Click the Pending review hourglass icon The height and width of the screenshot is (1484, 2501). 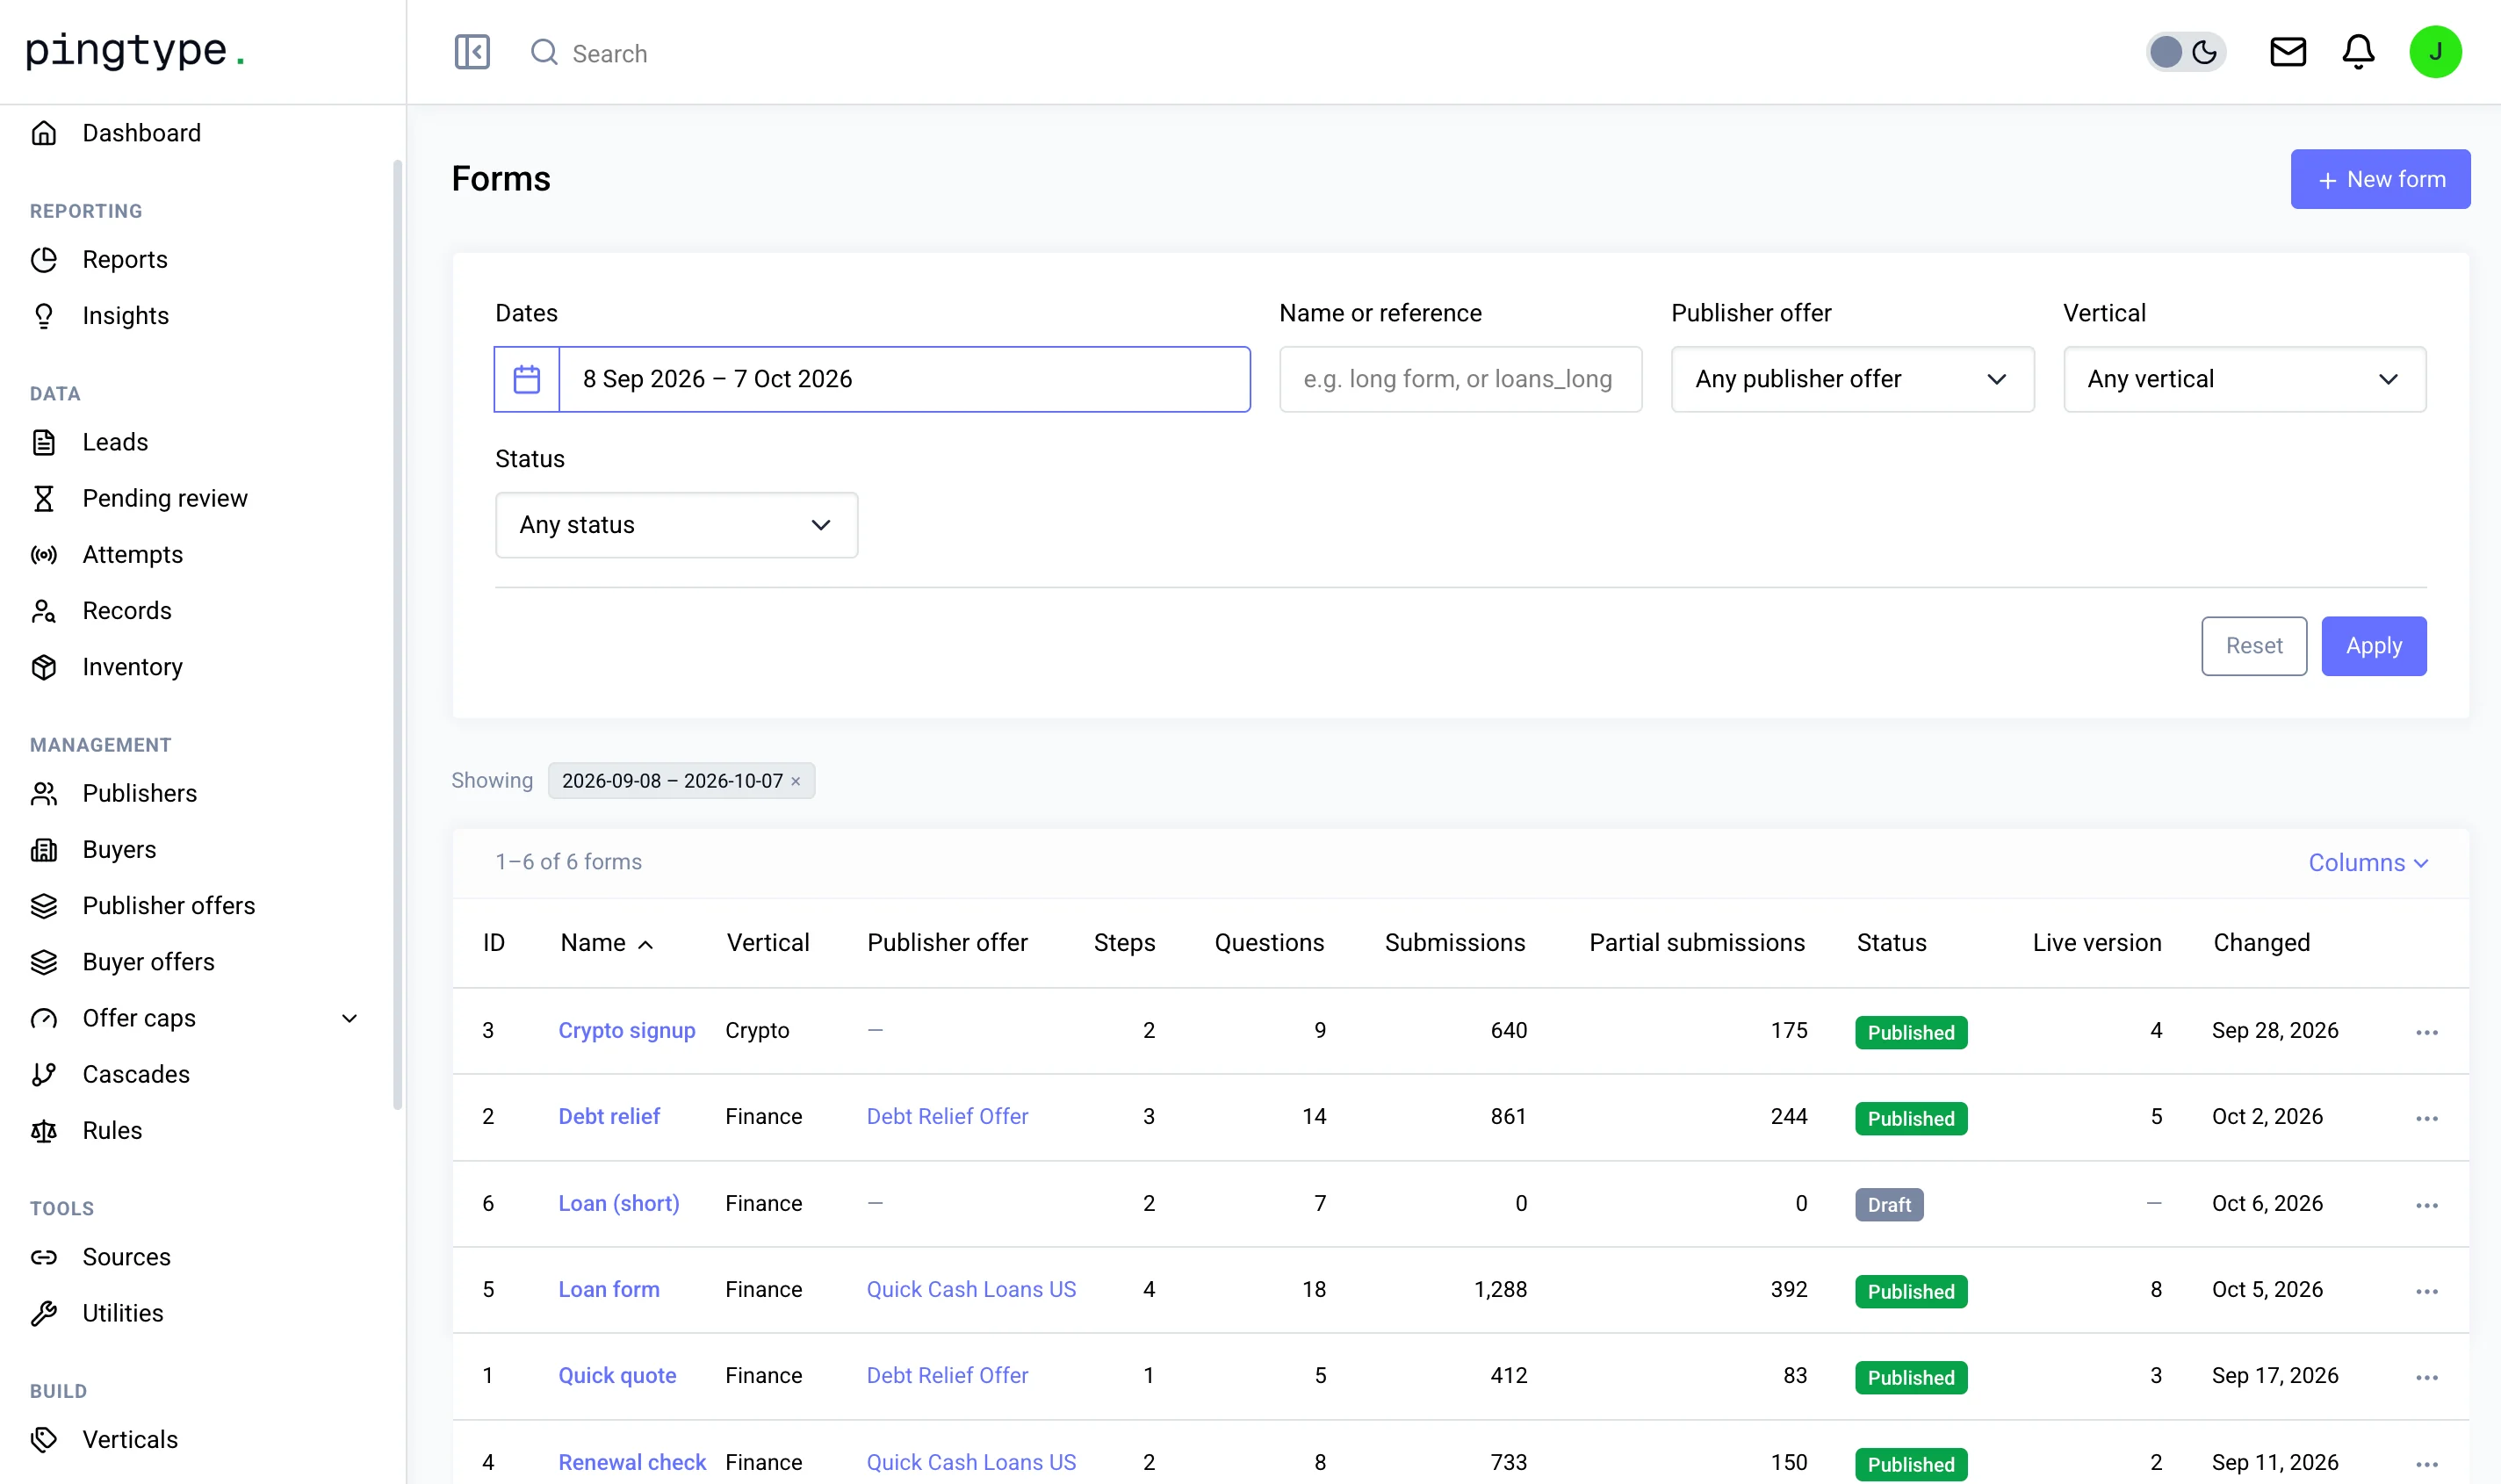click(44, 498)
